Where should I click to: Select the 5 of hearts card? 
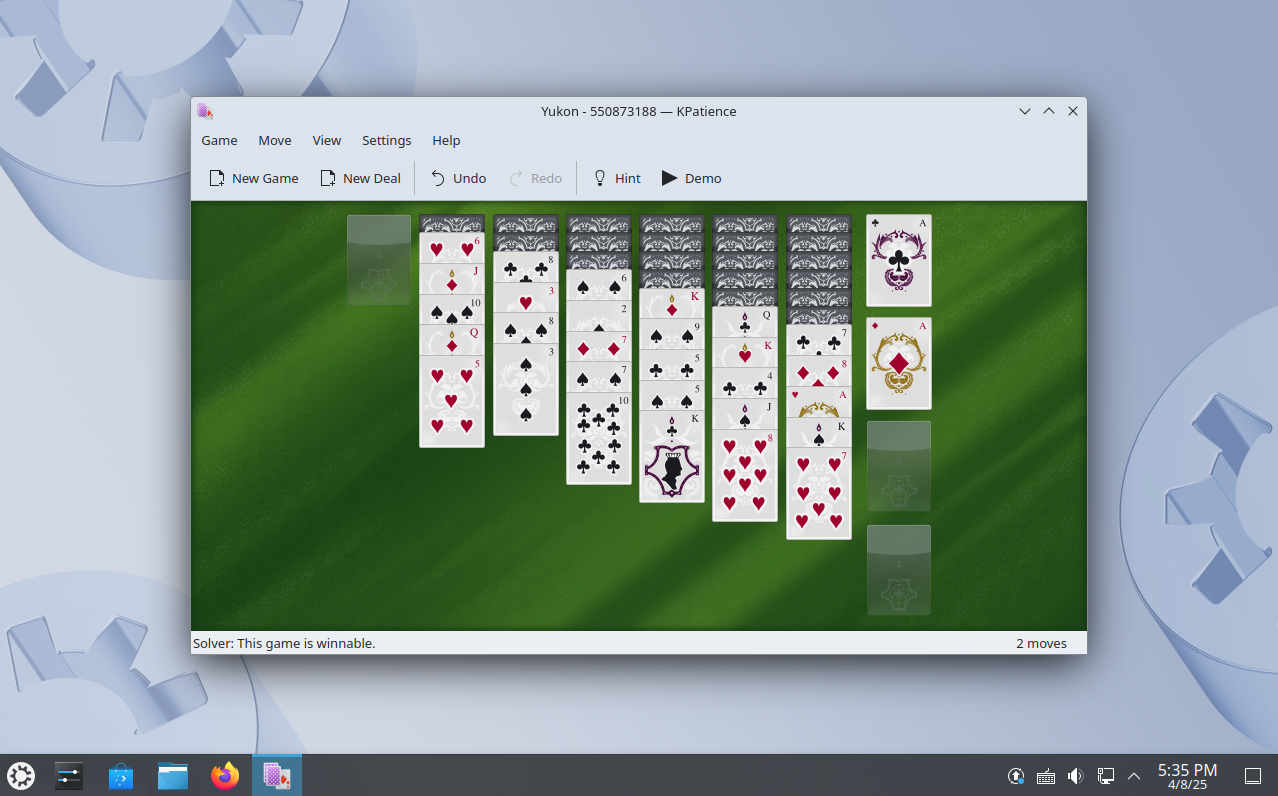452,401
